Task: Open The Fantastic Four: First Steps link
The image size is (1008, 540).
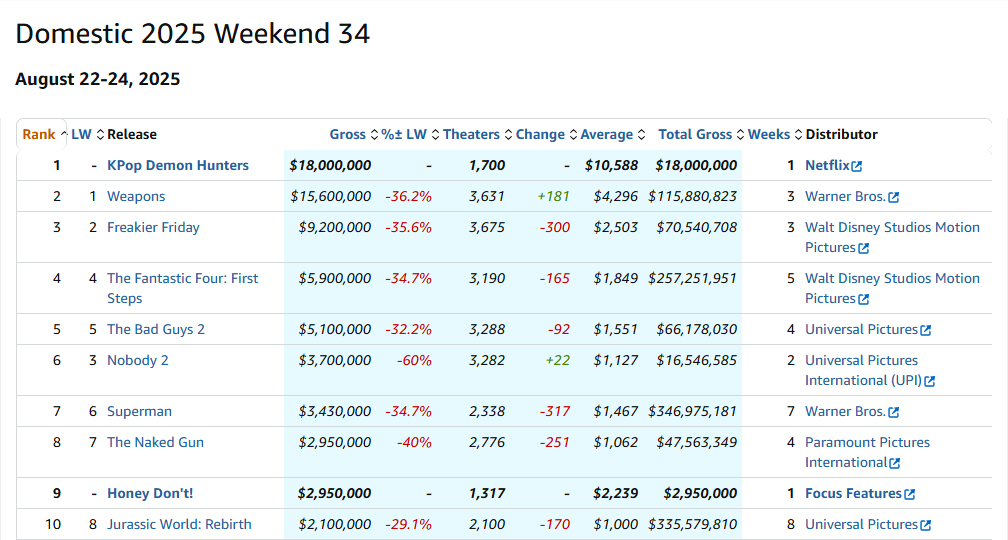Action: click(x=182, y=278)
